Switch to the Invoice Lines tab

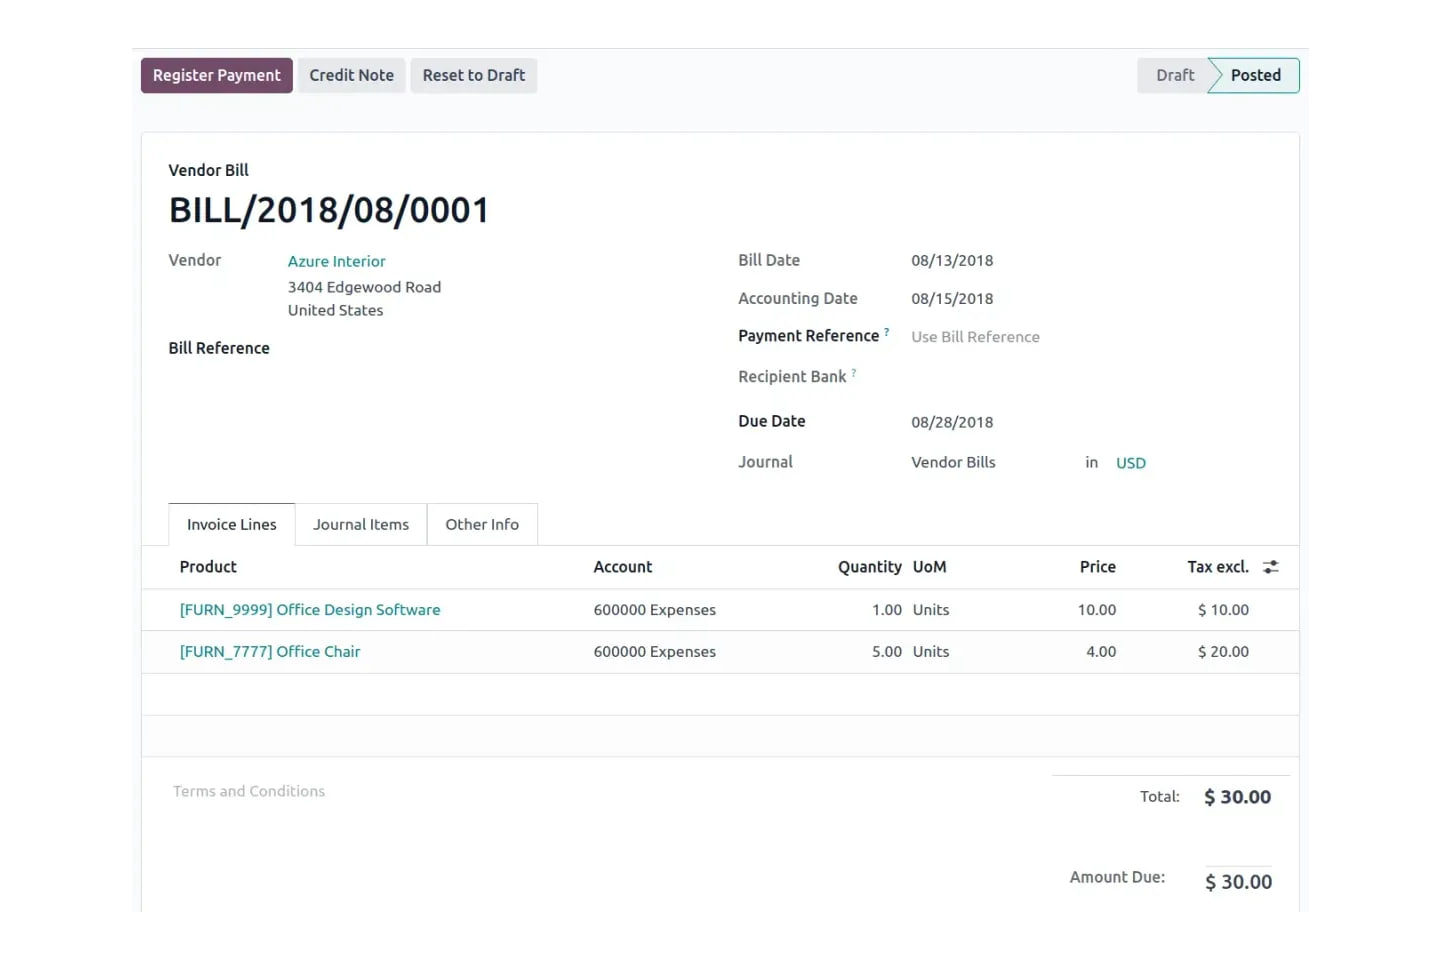tap(232, 524)
